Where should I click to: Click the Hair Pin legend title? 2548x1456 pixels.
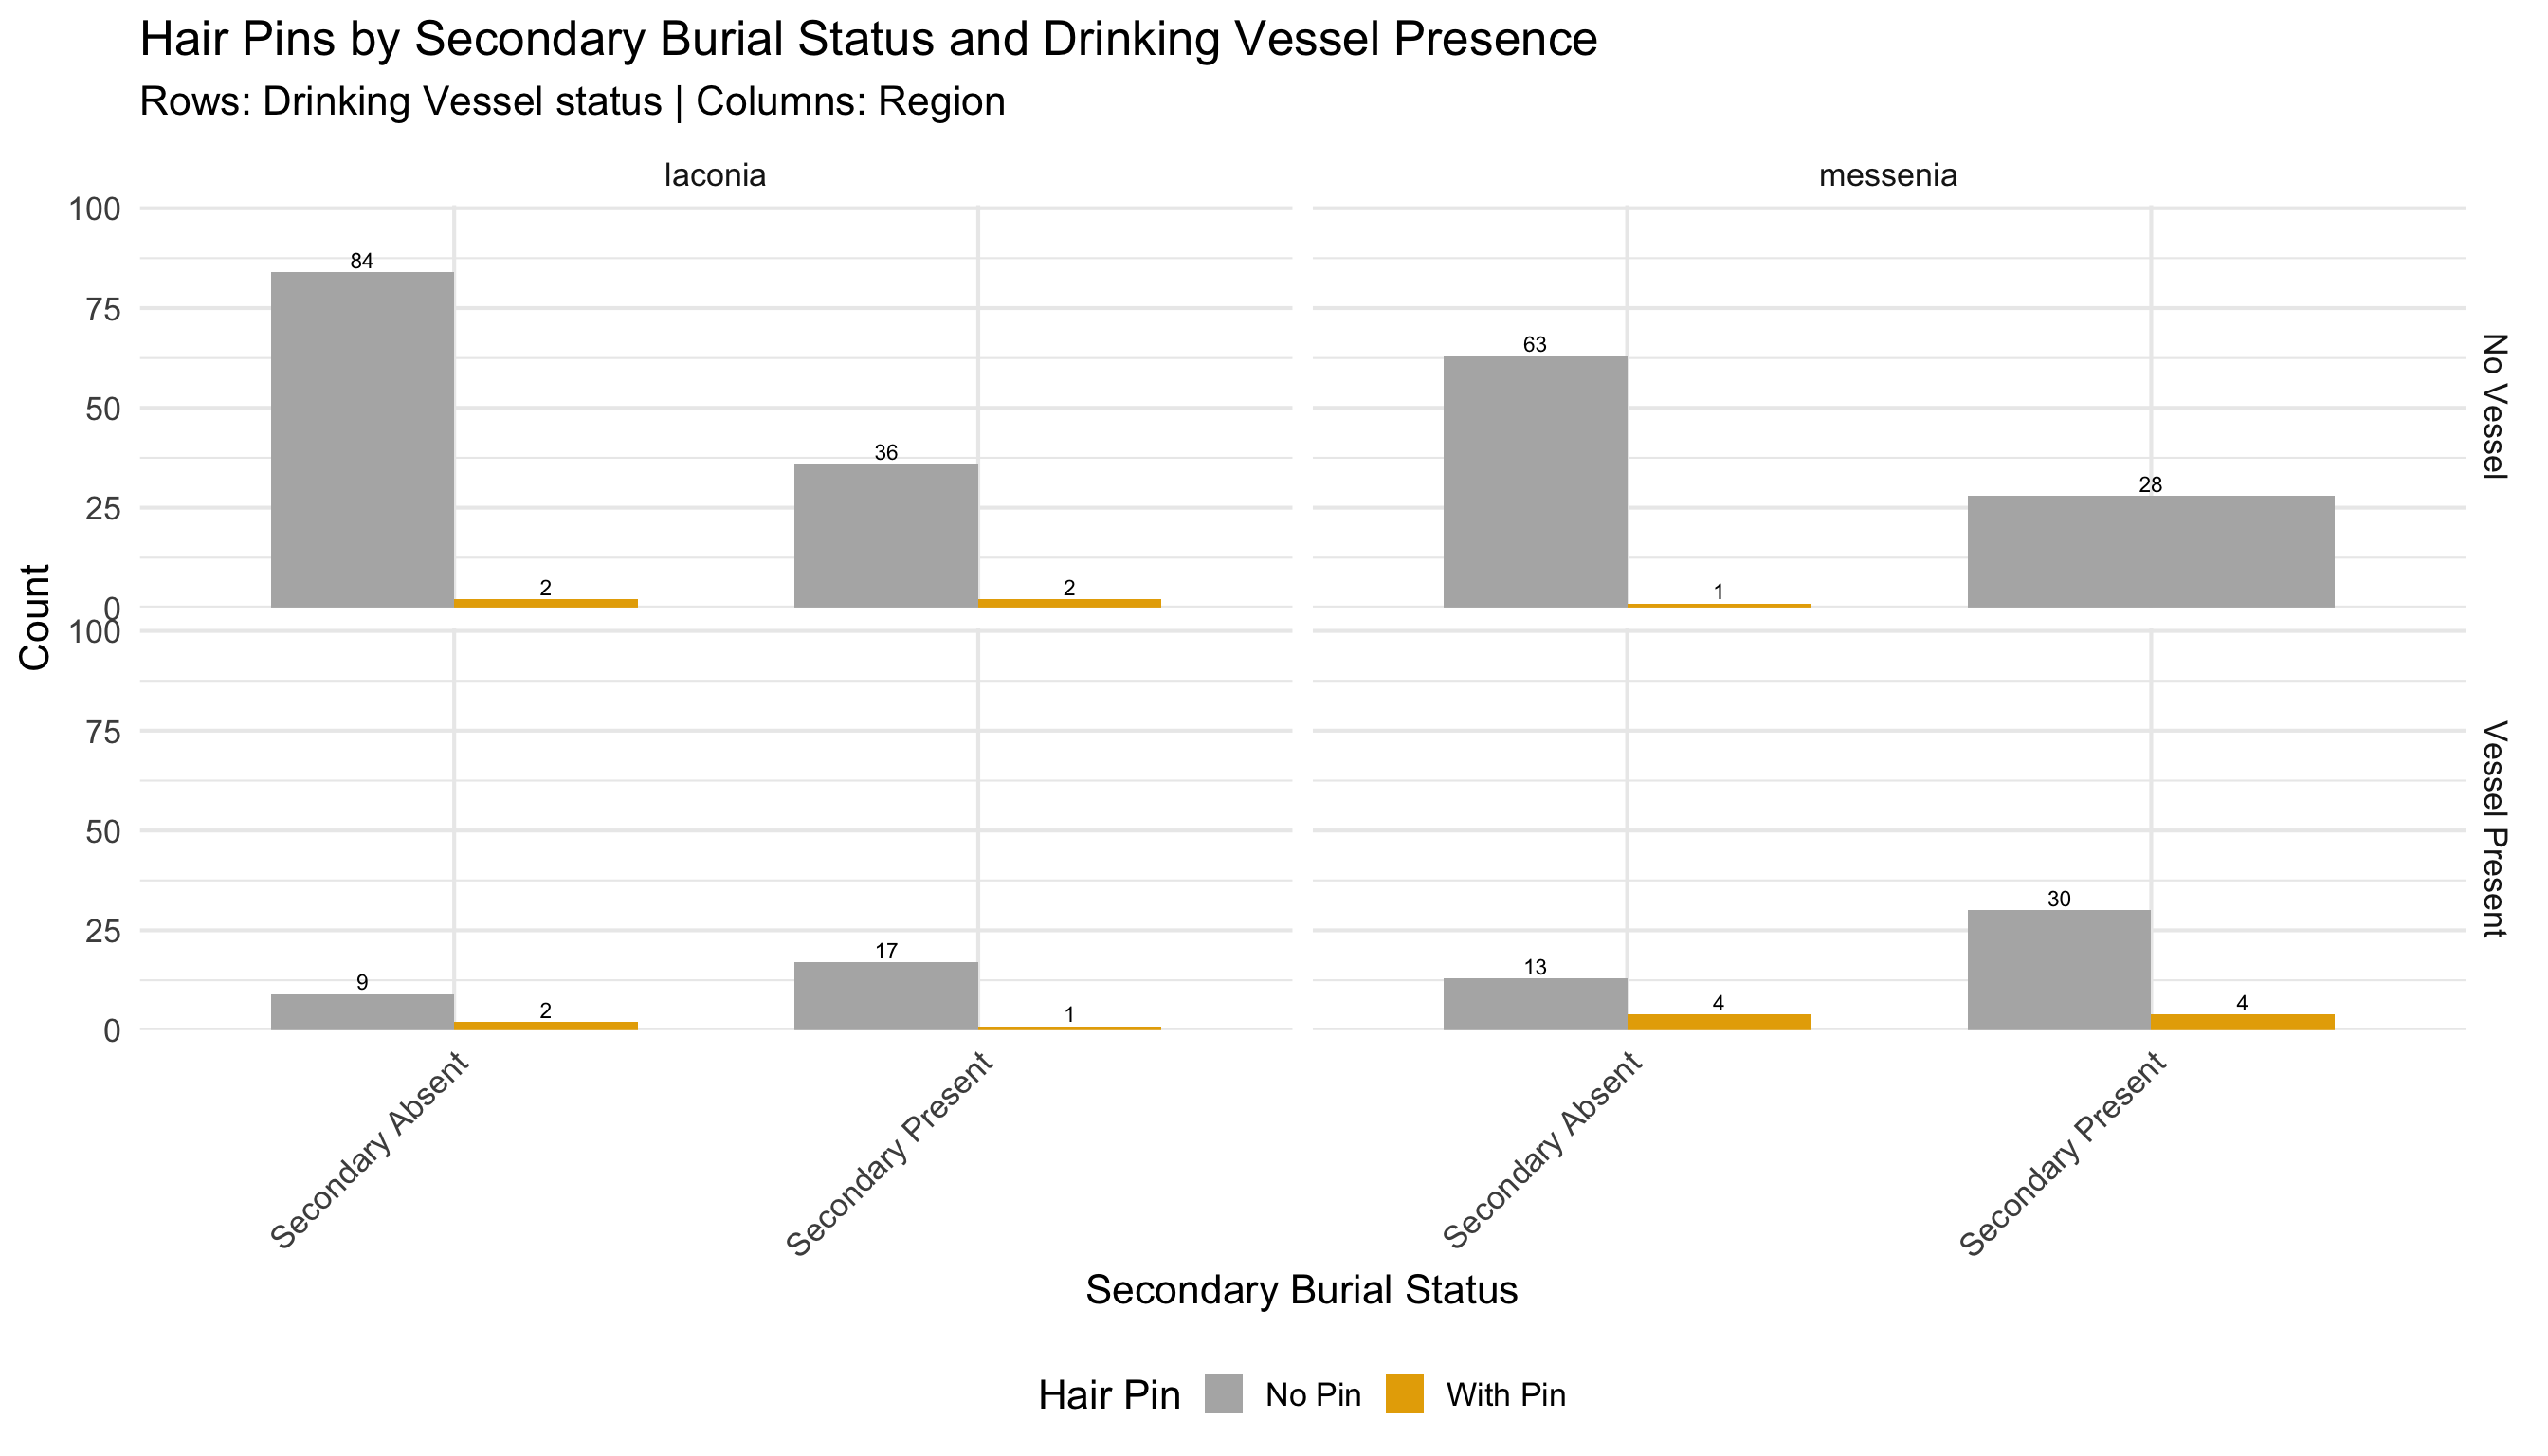(1109, 1395)
